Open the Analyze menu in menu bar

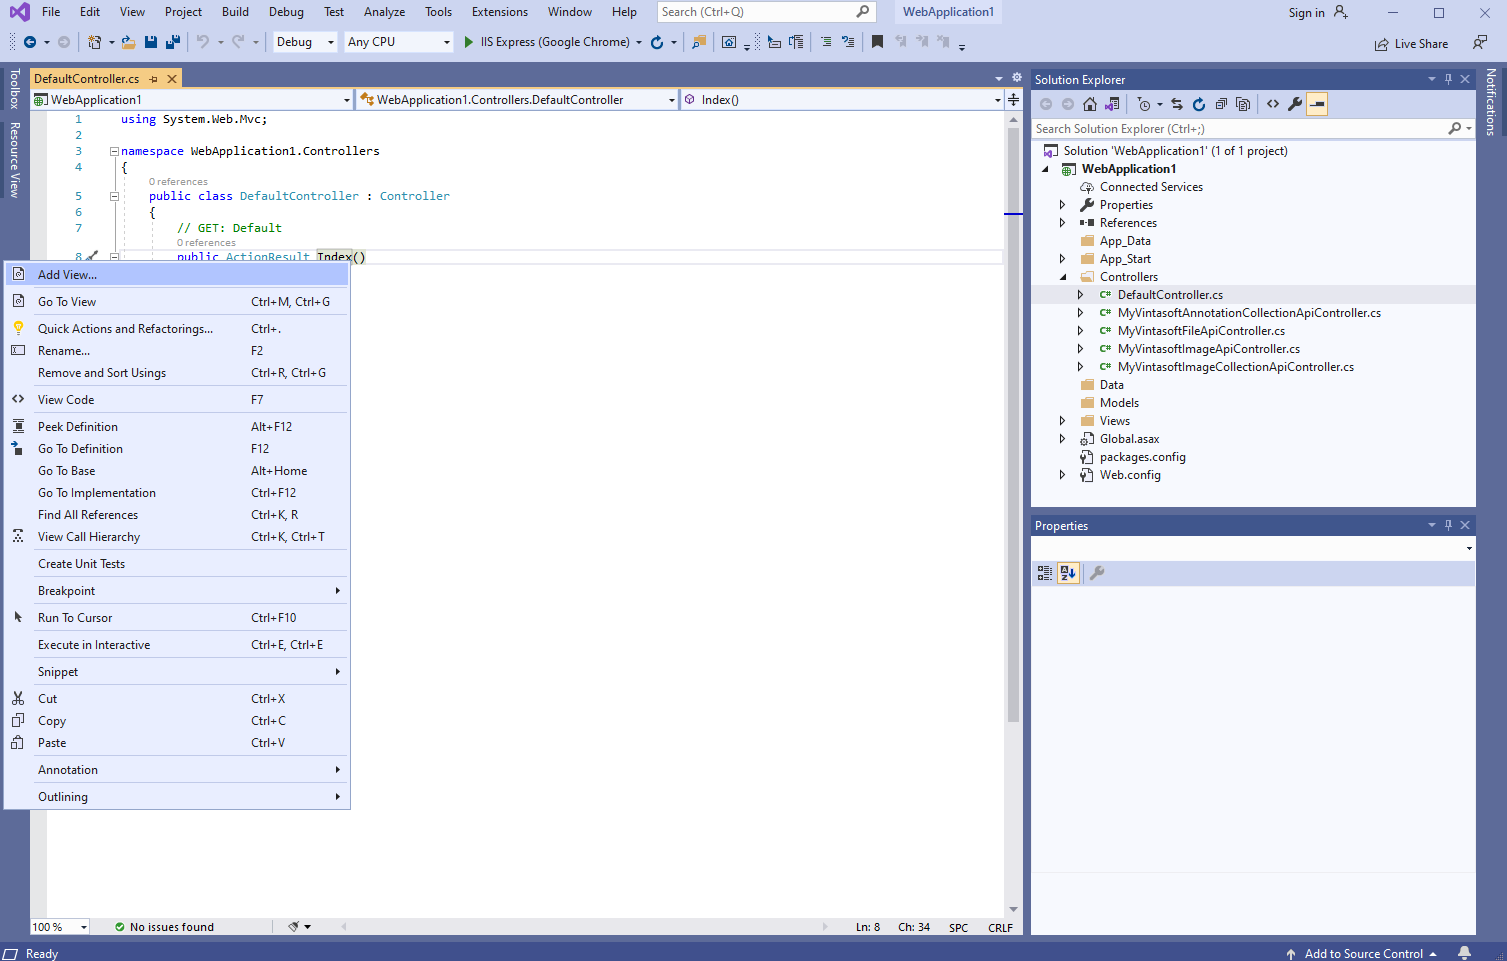[384, 12]
